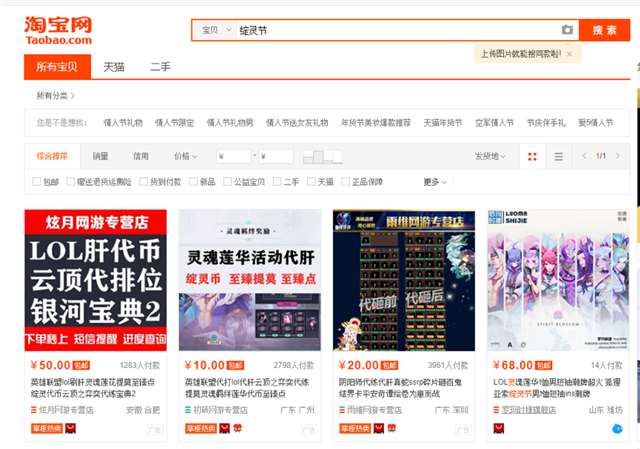
Task: Go to previous results page arrow
Action: [x=584, y=156]
